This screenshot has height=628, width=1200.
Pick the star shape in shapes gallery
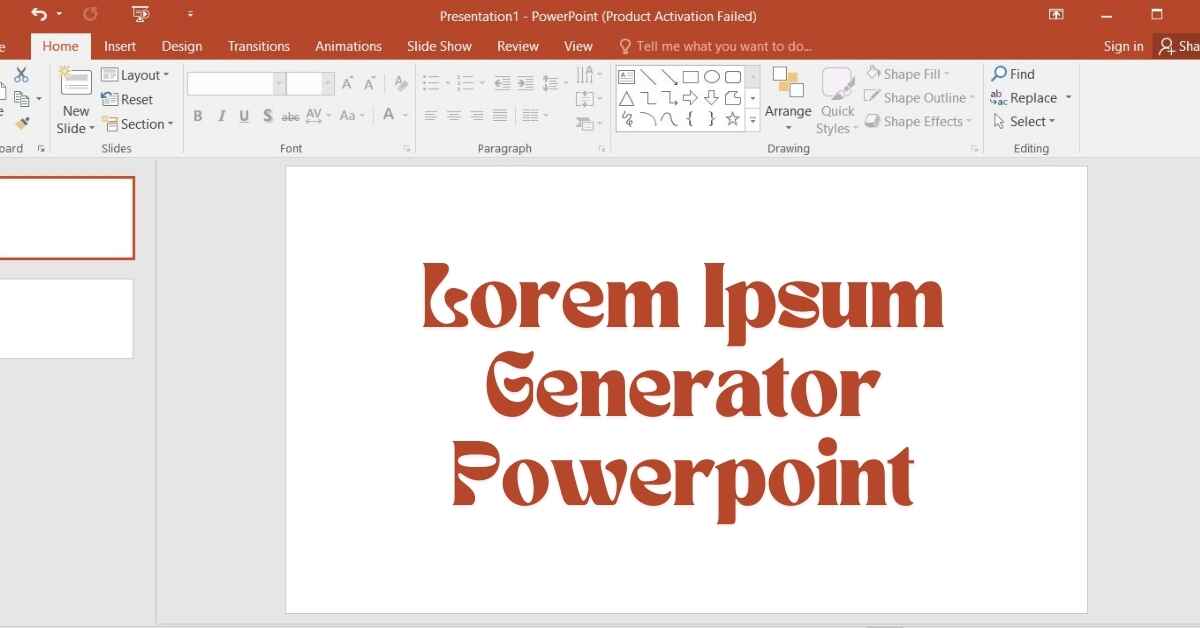[733, 119]
